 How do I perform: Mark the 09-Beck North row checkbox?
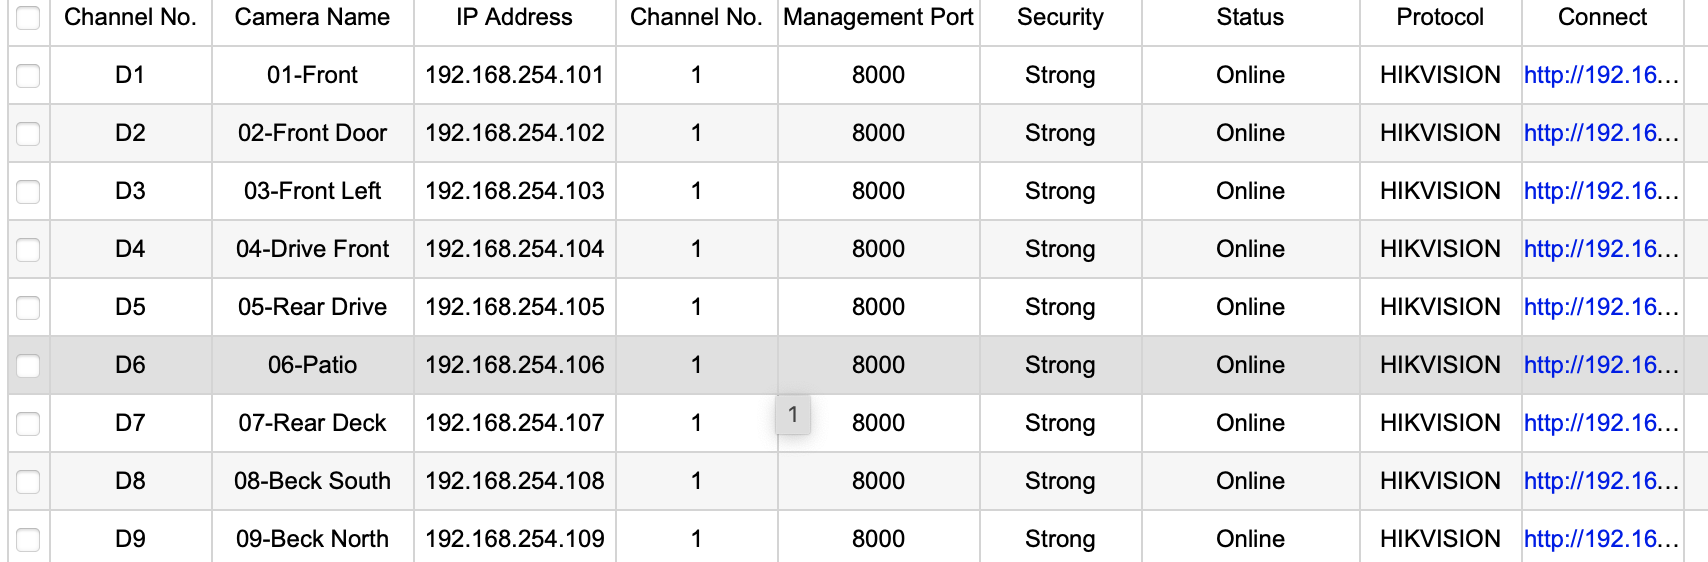coord(28,540)
